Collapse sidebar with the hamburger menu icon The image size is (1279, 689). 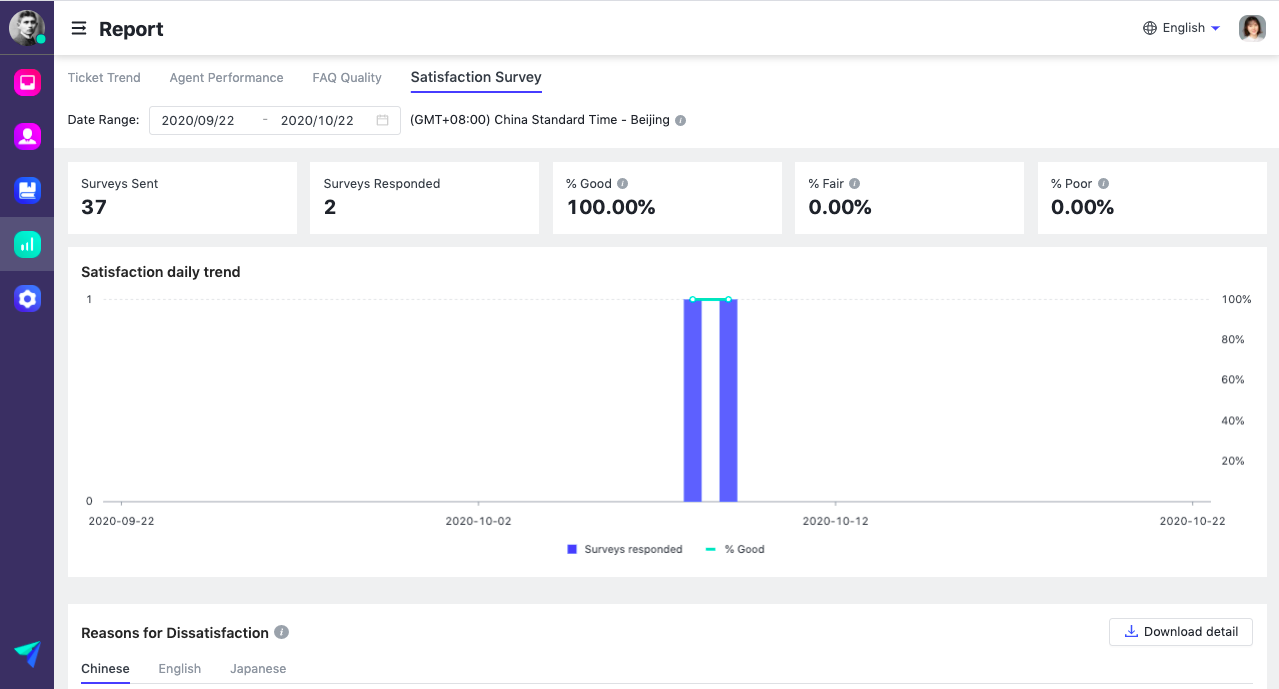(78, 29)
